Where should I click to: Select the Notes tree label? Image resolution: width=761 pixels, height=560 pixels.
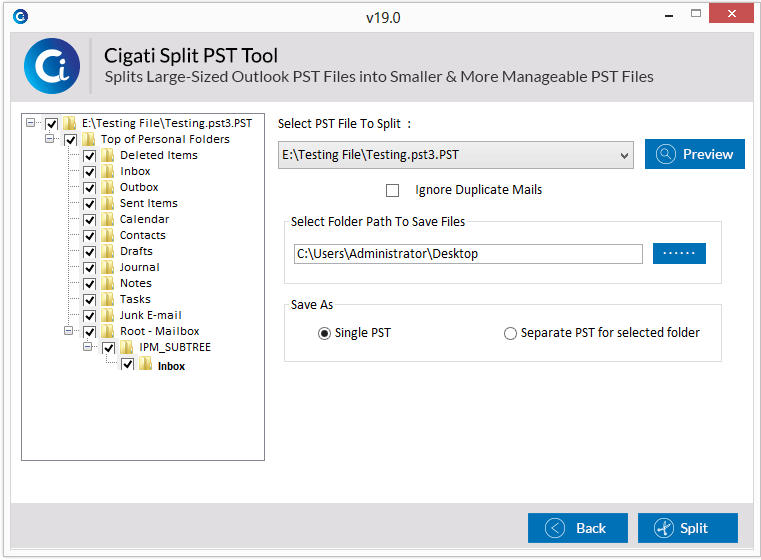[x=136, y=283]
